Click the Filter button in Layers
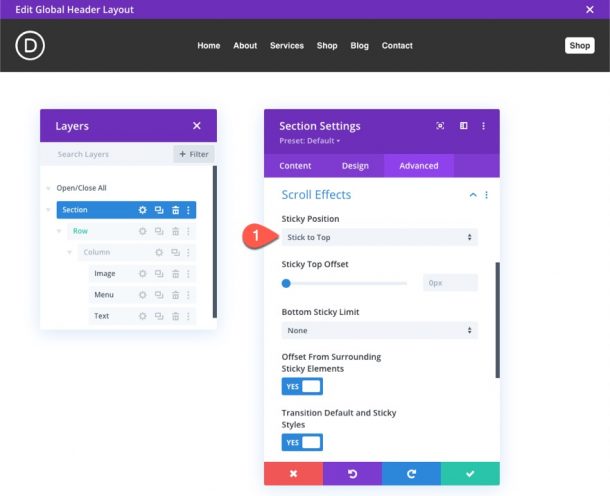Viewport: 610px width, 496px height. tap(194, 154)
